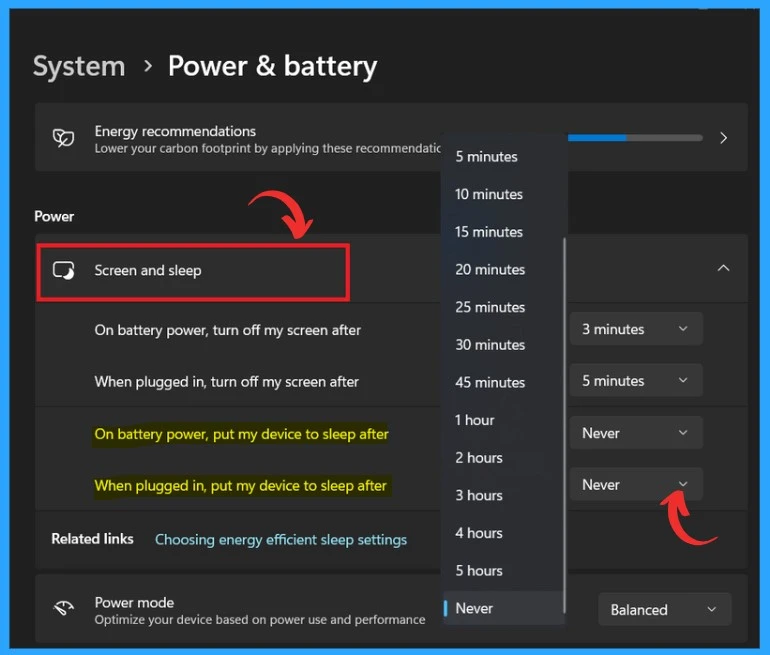
Task: Select 45 minutes option
Action: 502,382
